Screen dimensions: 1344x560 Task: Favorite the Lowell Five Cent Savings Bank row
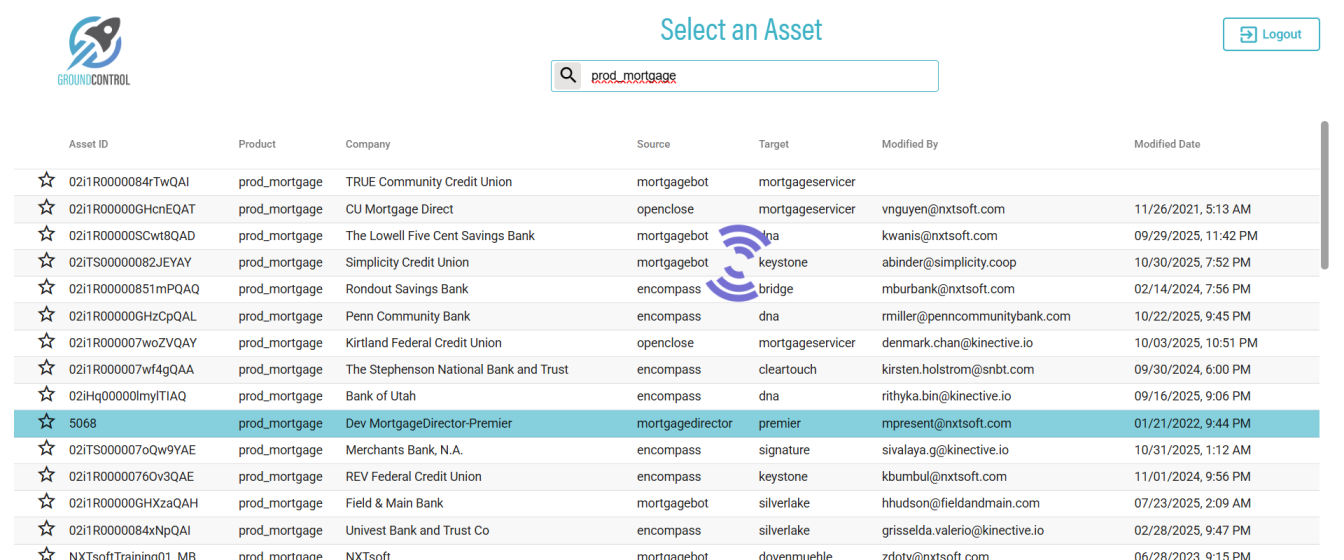click(46, 235)
